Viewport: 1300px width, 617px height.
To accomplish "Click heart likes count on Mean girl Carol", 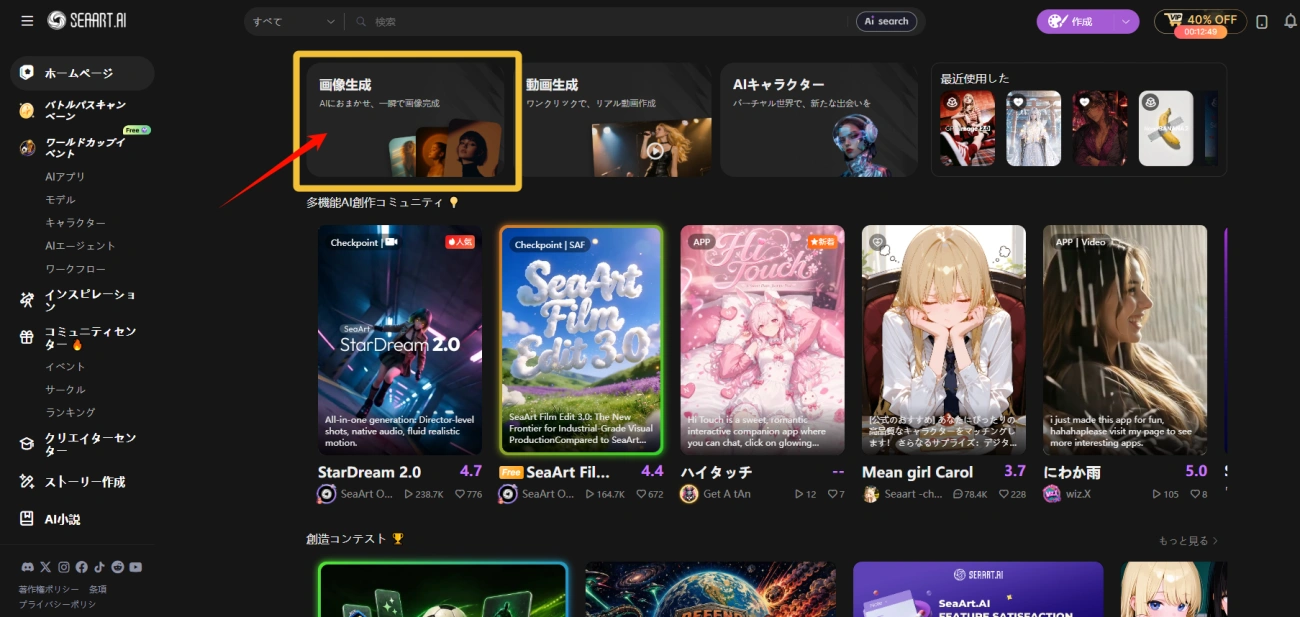I will [1012, 494].
